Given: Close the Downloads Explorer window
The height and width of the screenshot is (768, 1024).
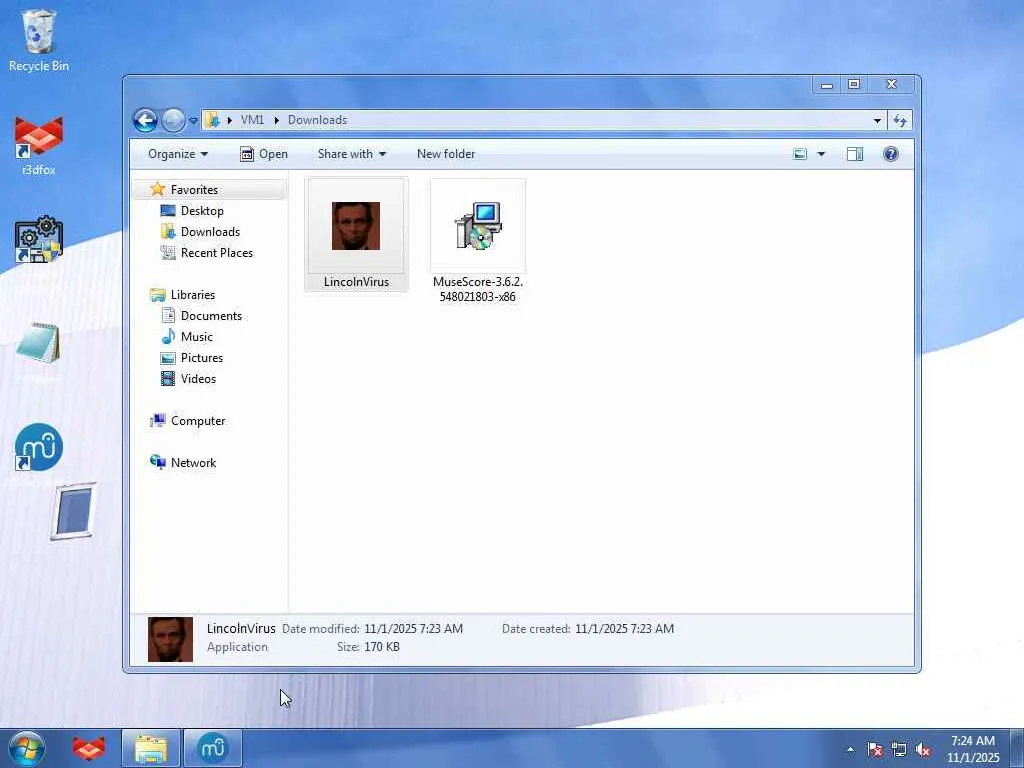Looking at the screenshot, I should [891, 84].
